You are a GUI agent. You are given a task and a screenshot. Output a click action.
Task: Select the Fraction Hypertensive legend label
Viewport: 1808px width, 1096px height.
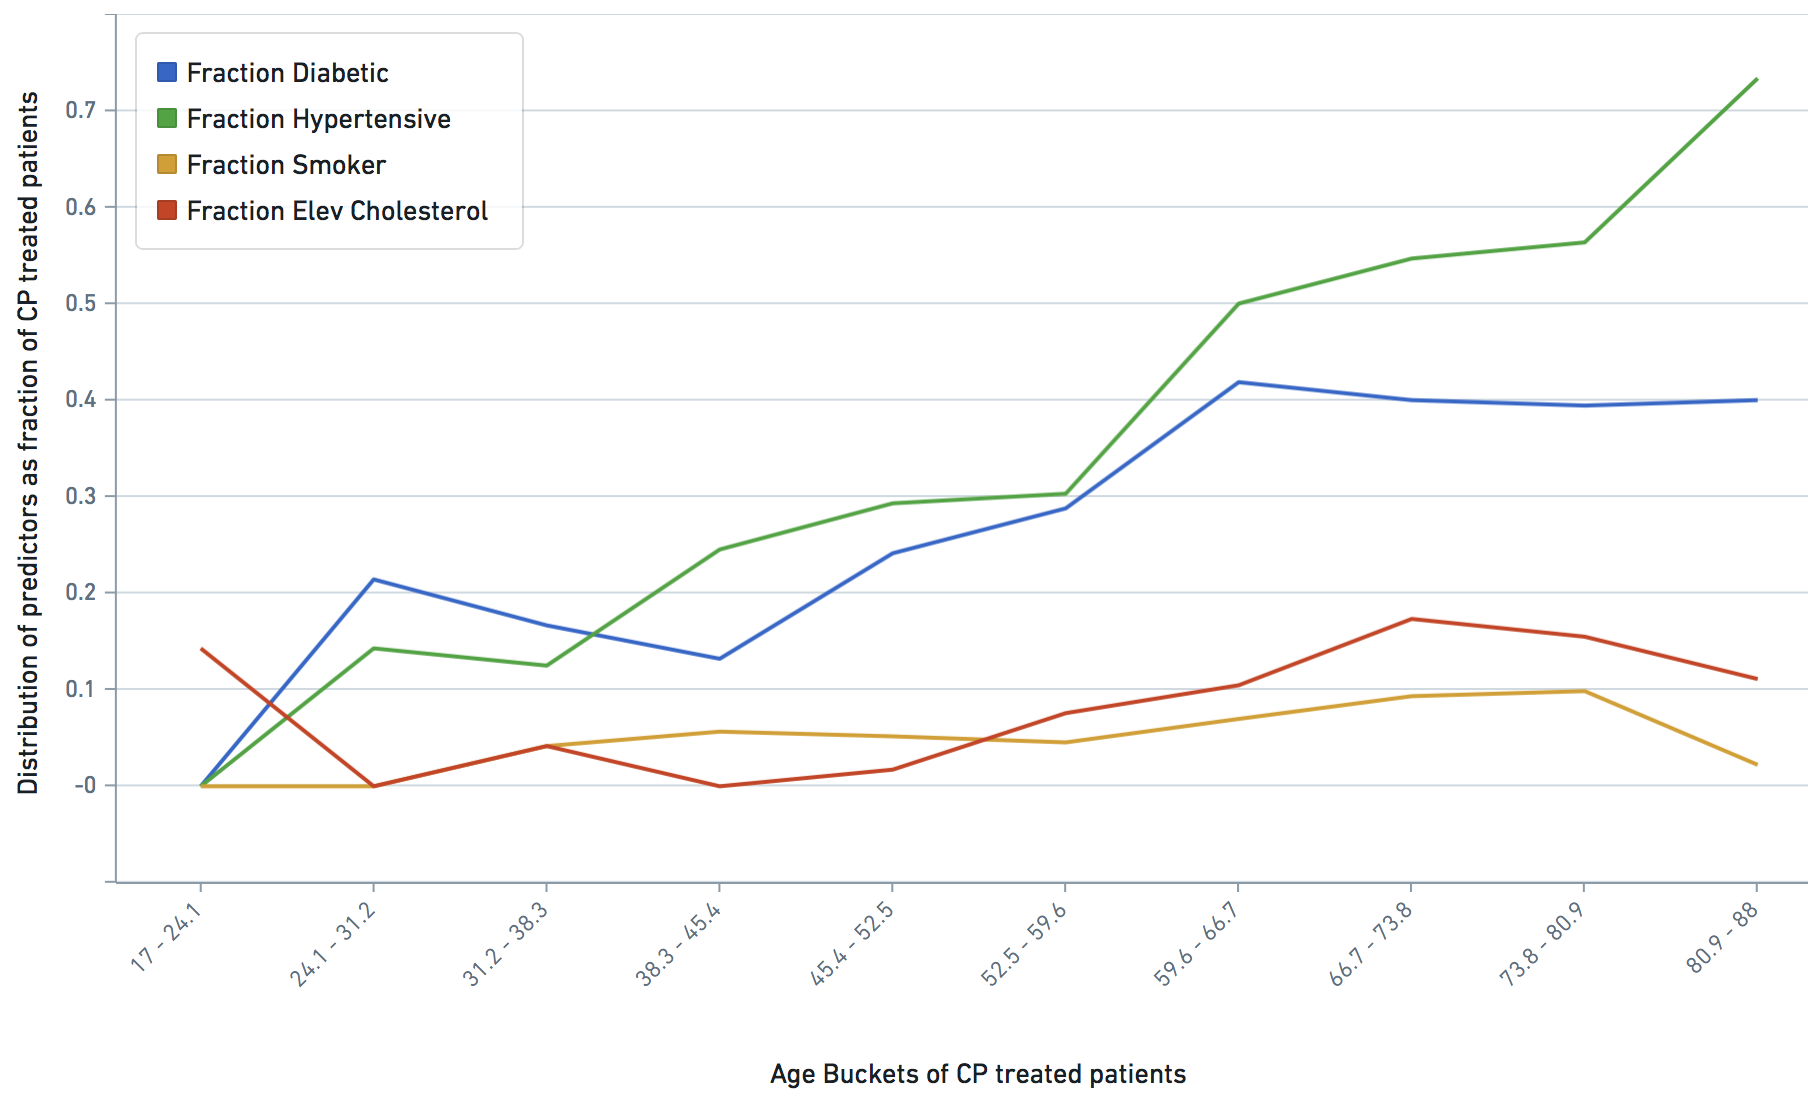[318, 119]
